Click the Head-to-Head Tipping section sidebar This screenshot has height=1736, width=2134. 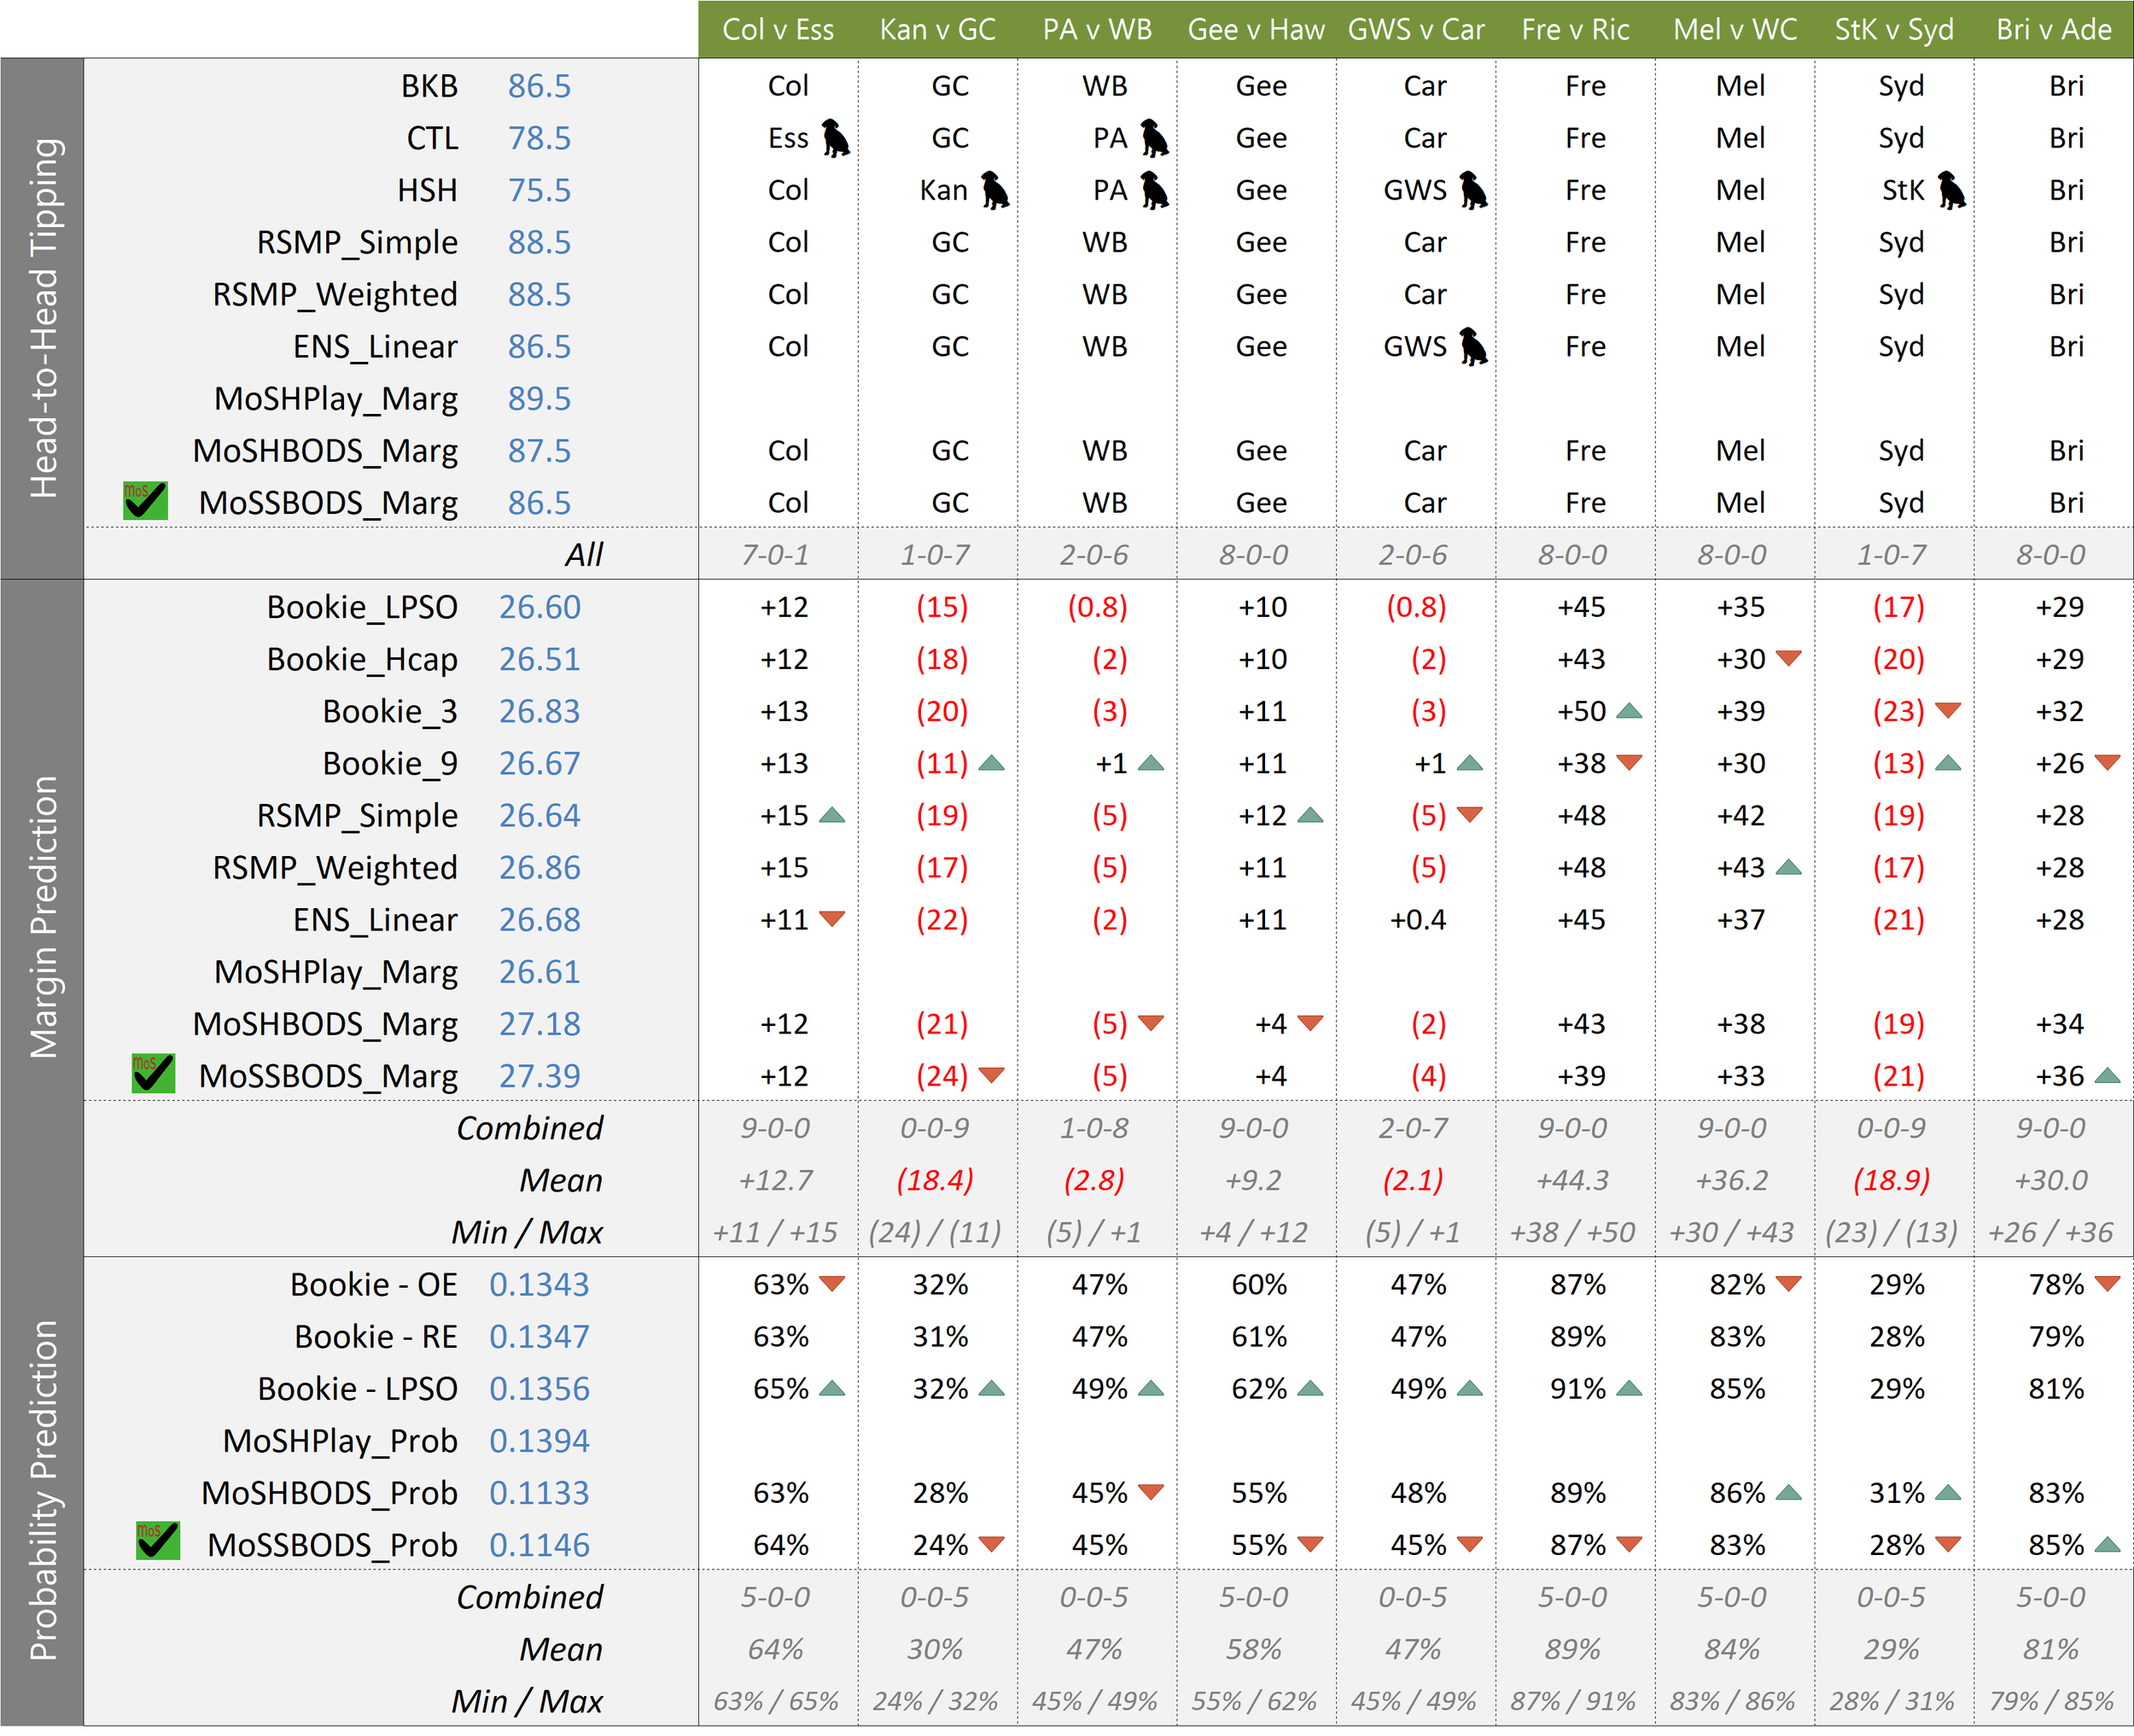click(x=42, y=318)
